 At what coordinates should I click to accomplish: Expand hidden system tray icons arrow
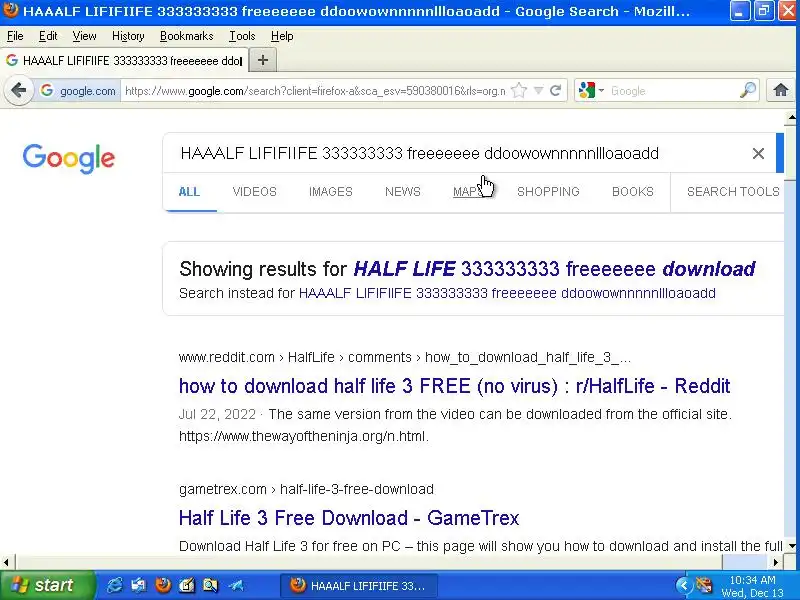(x=684, y=586)
